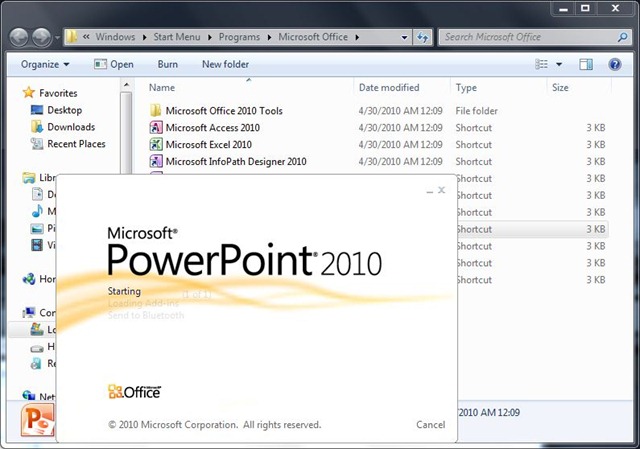Screen dimensions: 640x449
Task: Click the Back navigation arrow in Explorer
Action: point(19,38)
